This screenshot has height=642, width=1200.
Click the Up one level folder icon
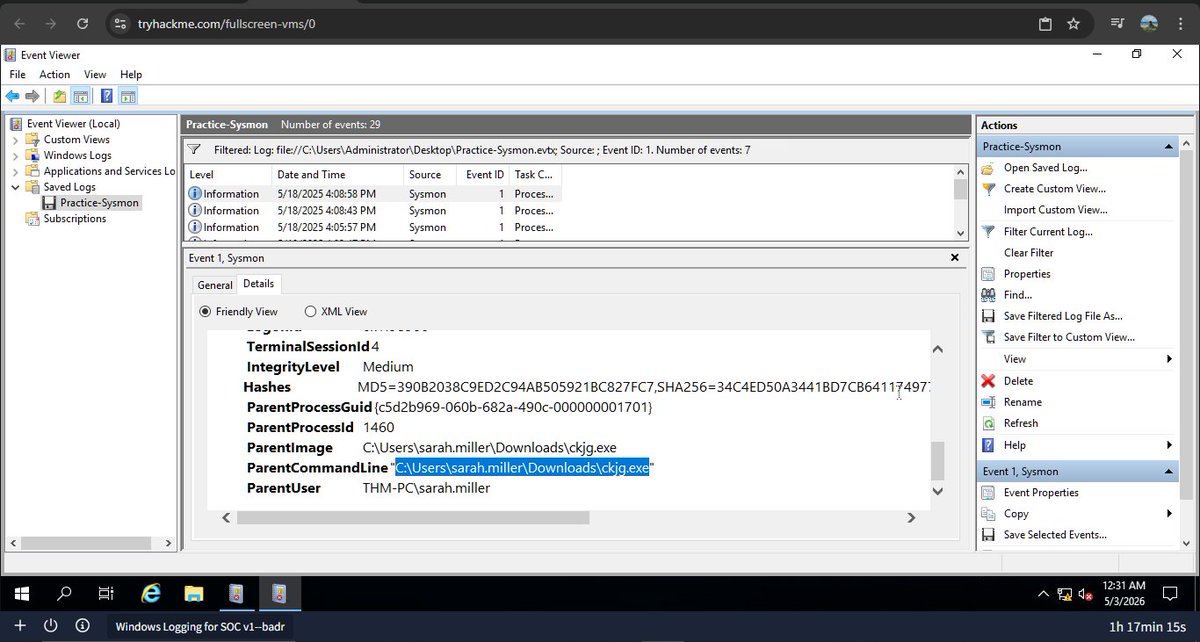[60, 96]
